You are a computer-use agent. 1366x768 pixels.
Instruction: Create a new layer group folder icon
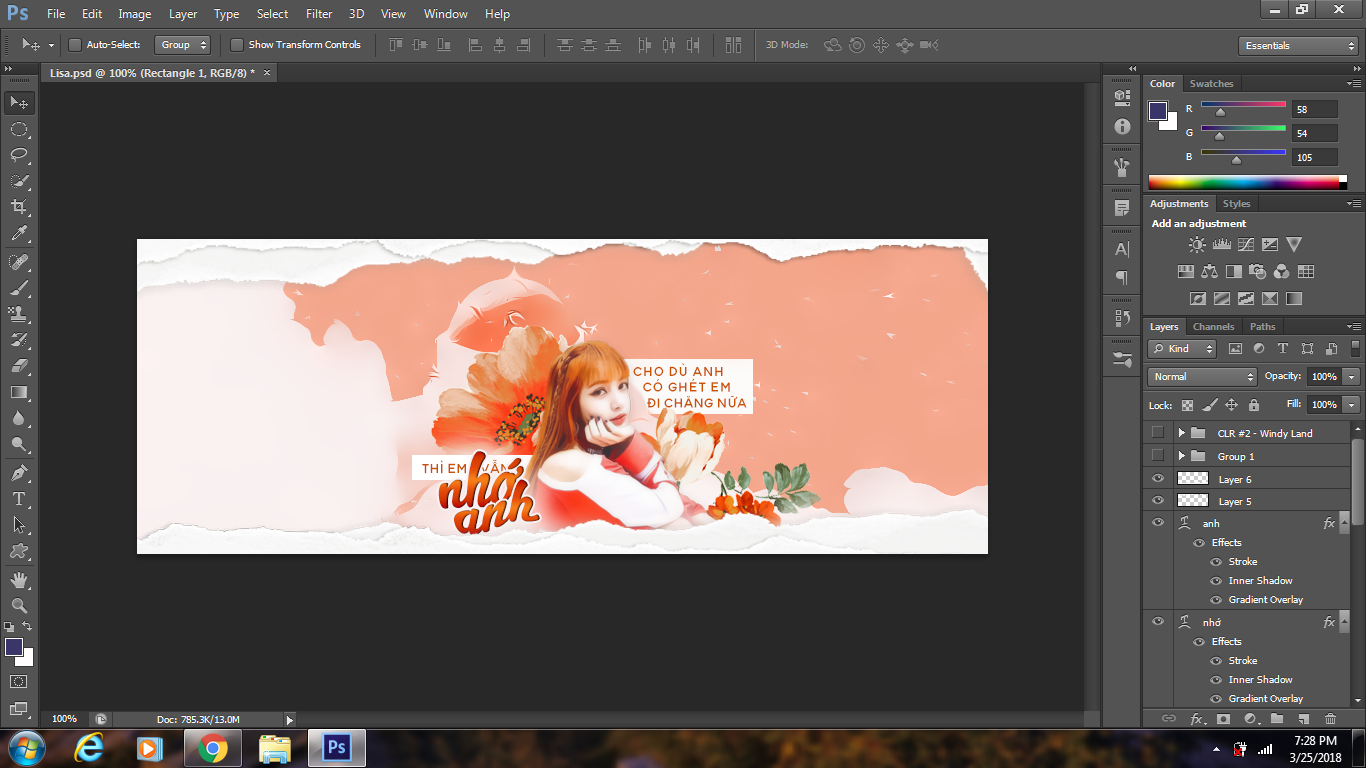(x=1277, y=718)
